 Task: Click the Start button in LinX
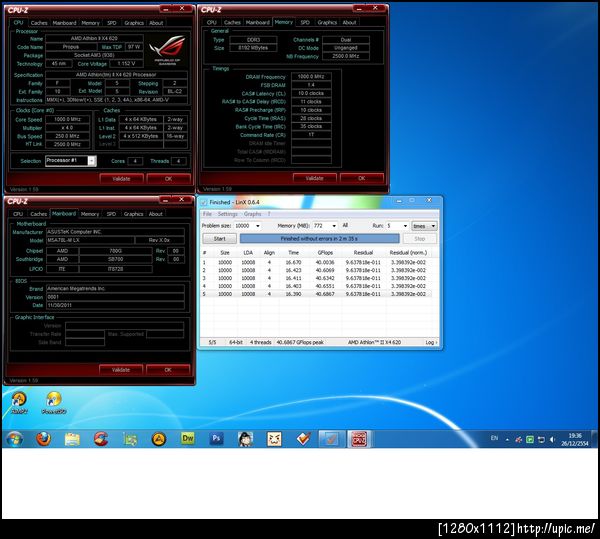(219, 239)
